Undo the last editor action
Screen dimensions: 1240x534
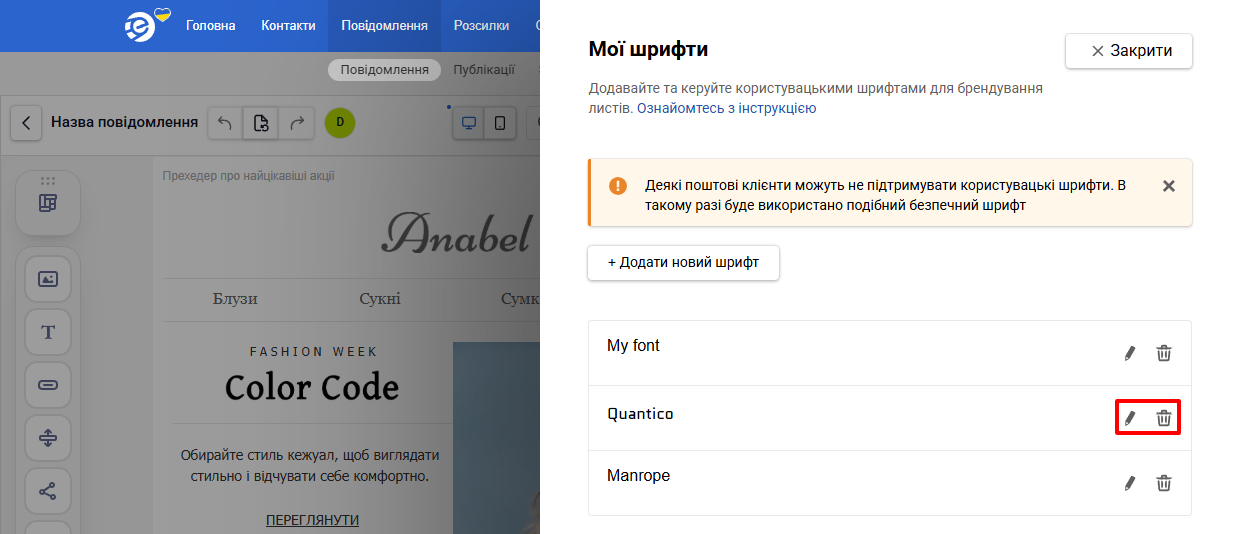pos(225,123)
